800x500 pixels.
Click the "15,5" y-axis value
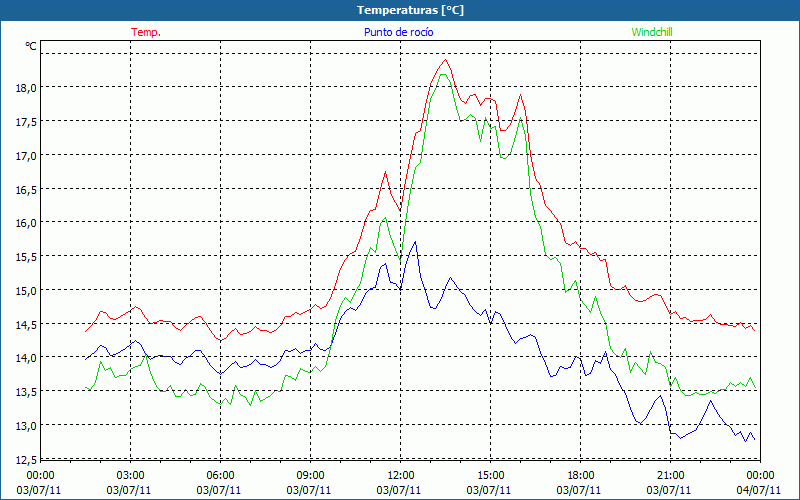pos(27,257)
